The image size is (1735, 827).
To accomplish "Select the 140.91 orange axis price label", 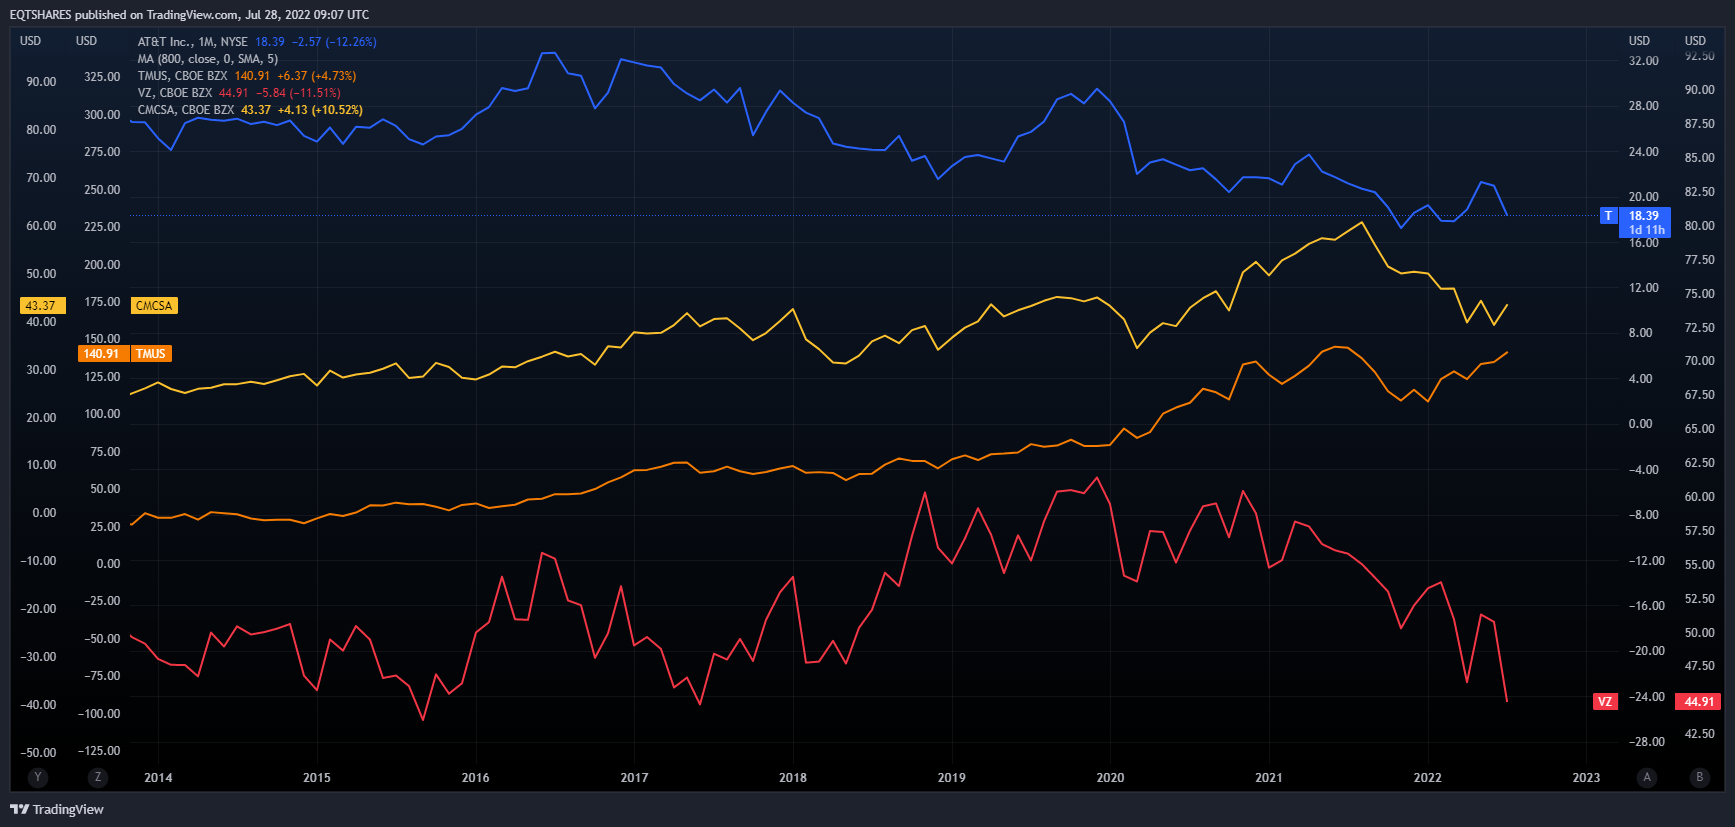I will [x=103, y=354].
